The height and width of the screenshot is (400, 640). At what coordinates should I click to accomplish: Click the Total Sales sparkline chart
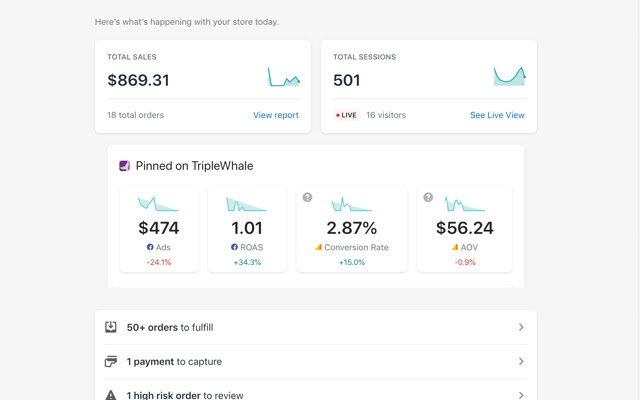pos(284,77)
